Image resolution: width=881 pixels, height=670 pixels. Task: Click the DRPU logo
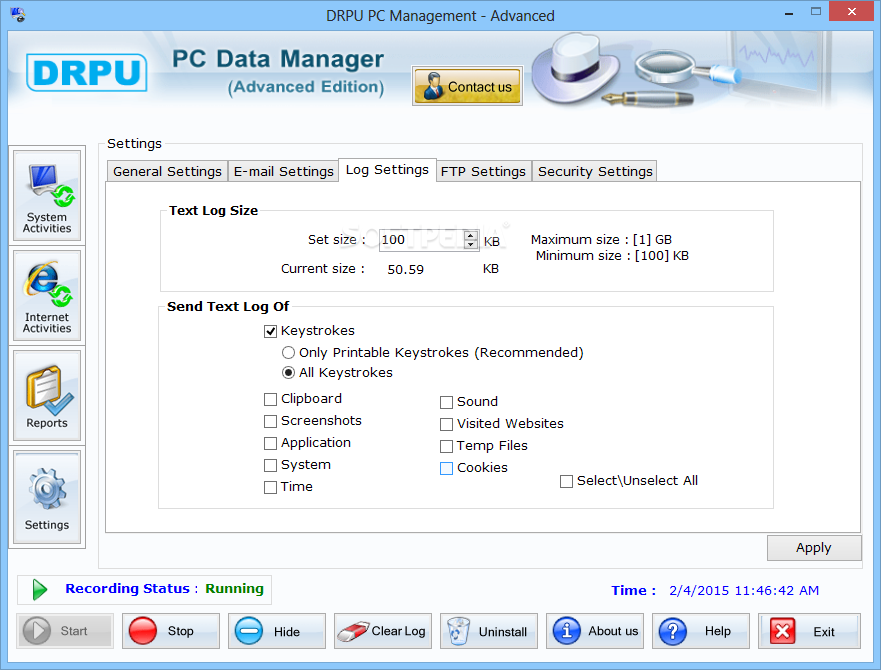pos(87,73)
